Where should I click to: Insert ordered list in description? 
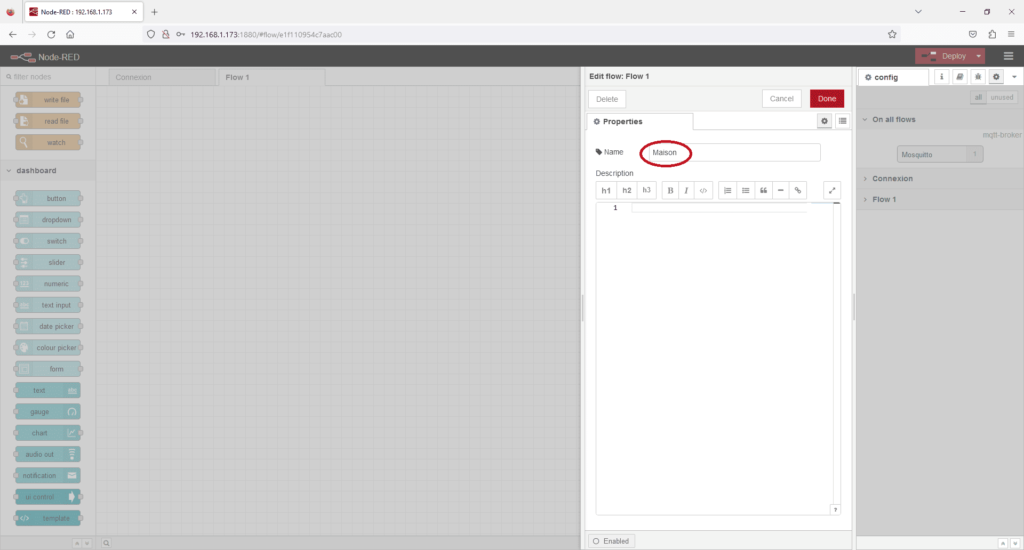[727, 190]
